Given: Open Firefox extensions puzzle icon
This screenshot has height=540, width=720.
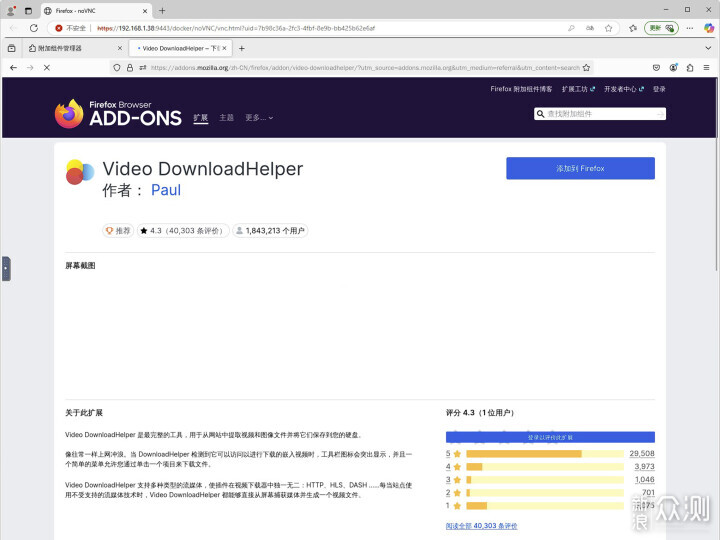Looking at the screenshot, I should tap(690, 68).
